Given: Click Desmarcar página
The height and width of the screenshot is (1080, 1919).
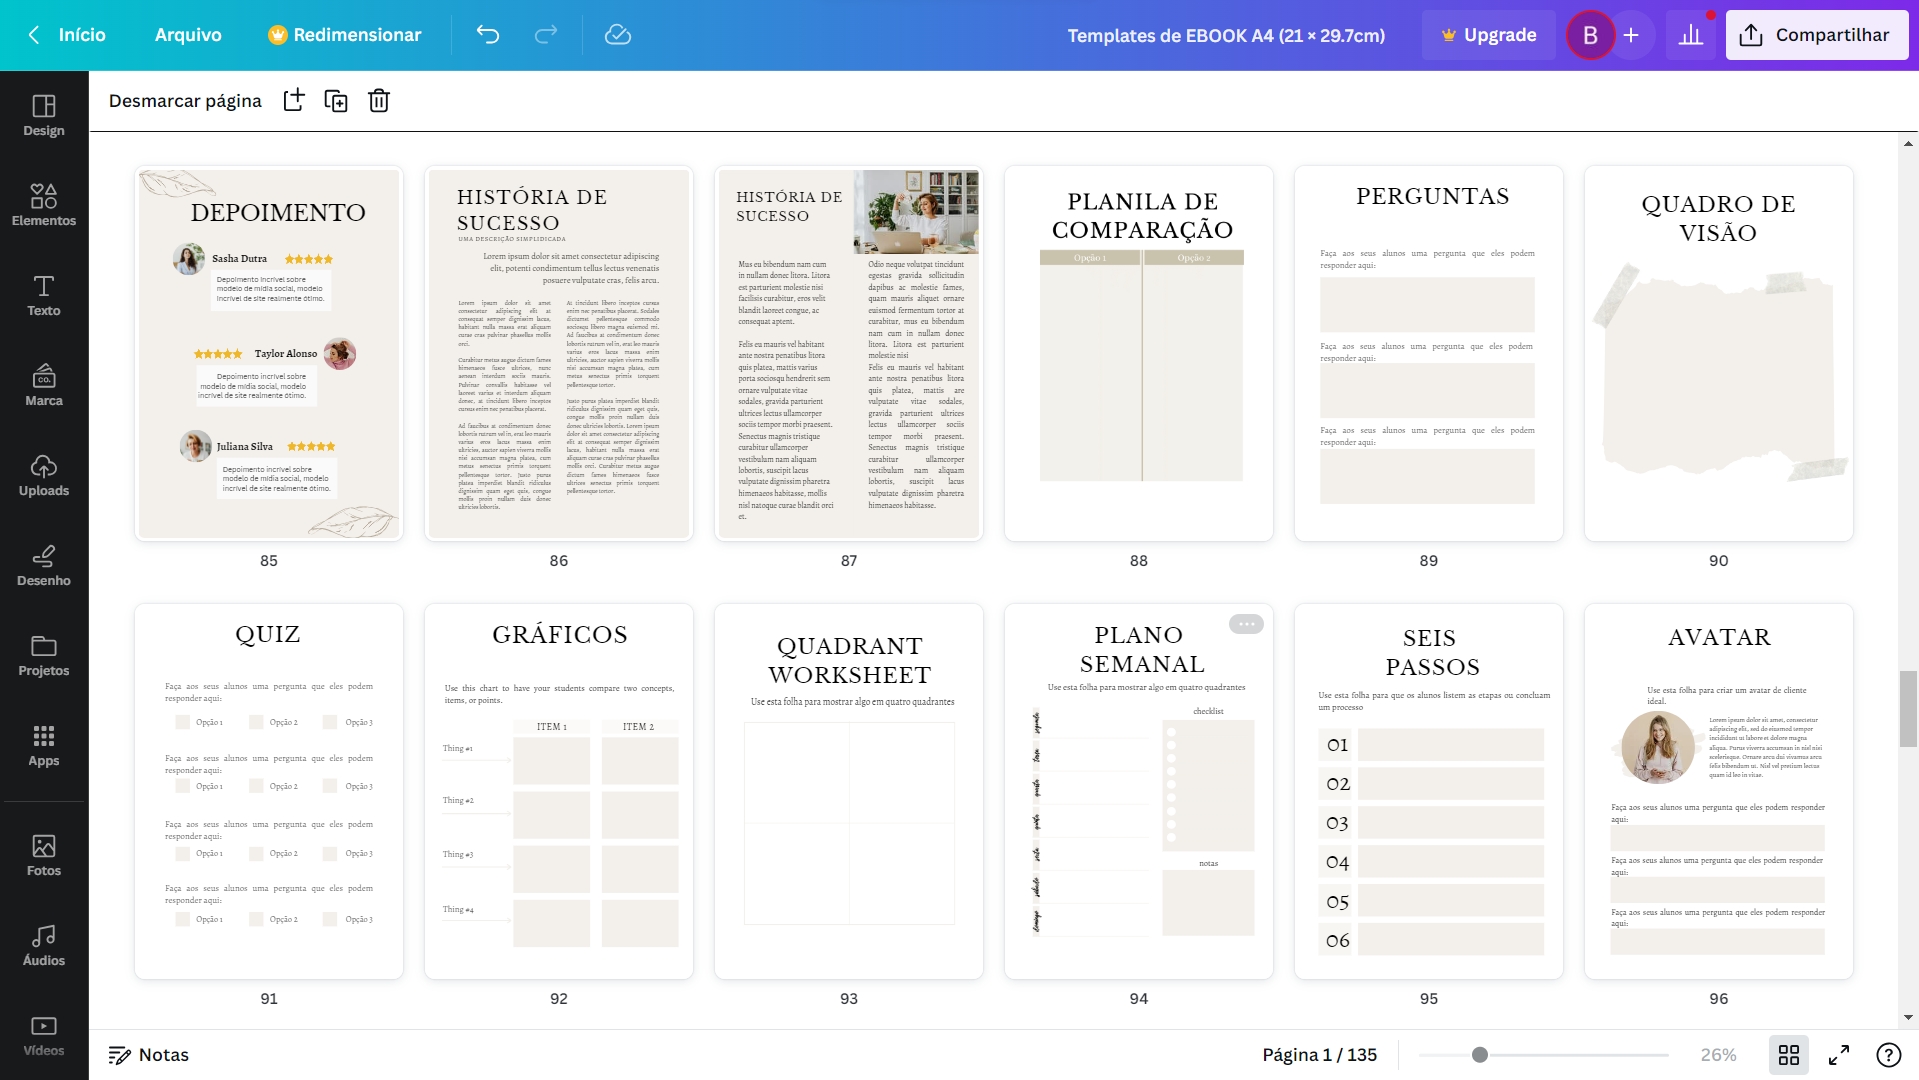Looking at the screenshot, I should coord(185,101).
